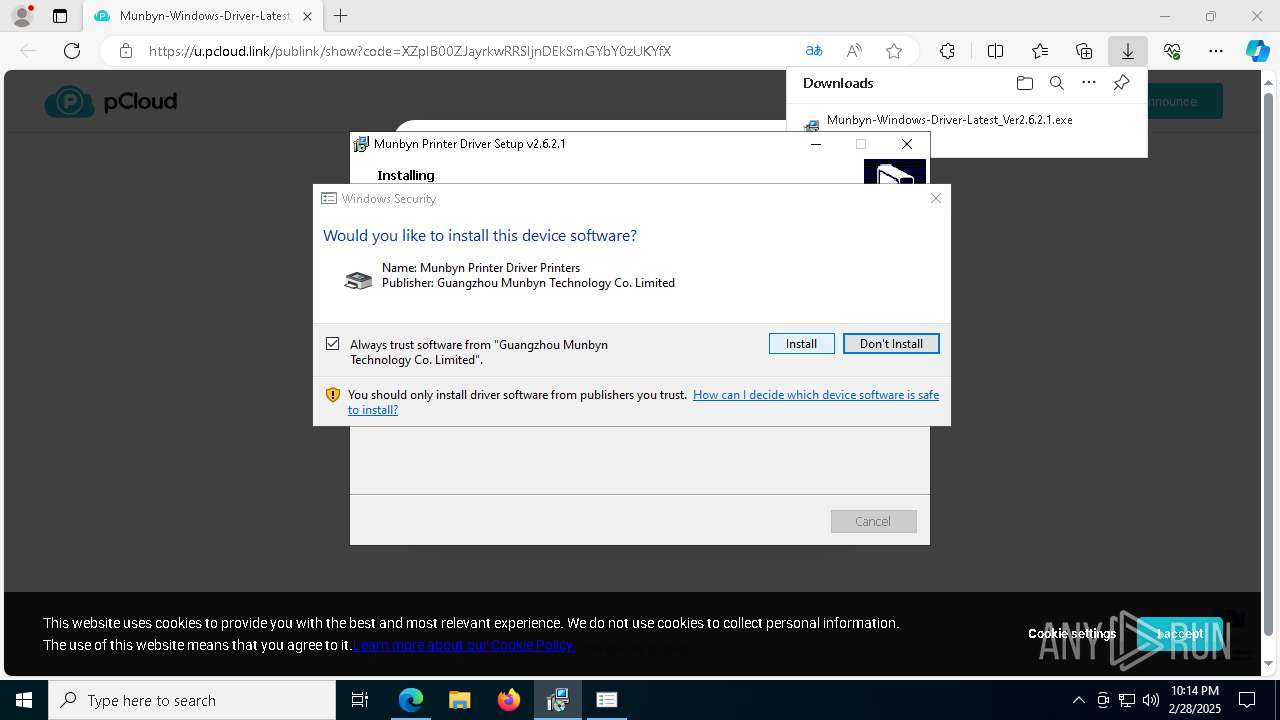
Task: Open network status tray icon
Action: click(1126, 700)
